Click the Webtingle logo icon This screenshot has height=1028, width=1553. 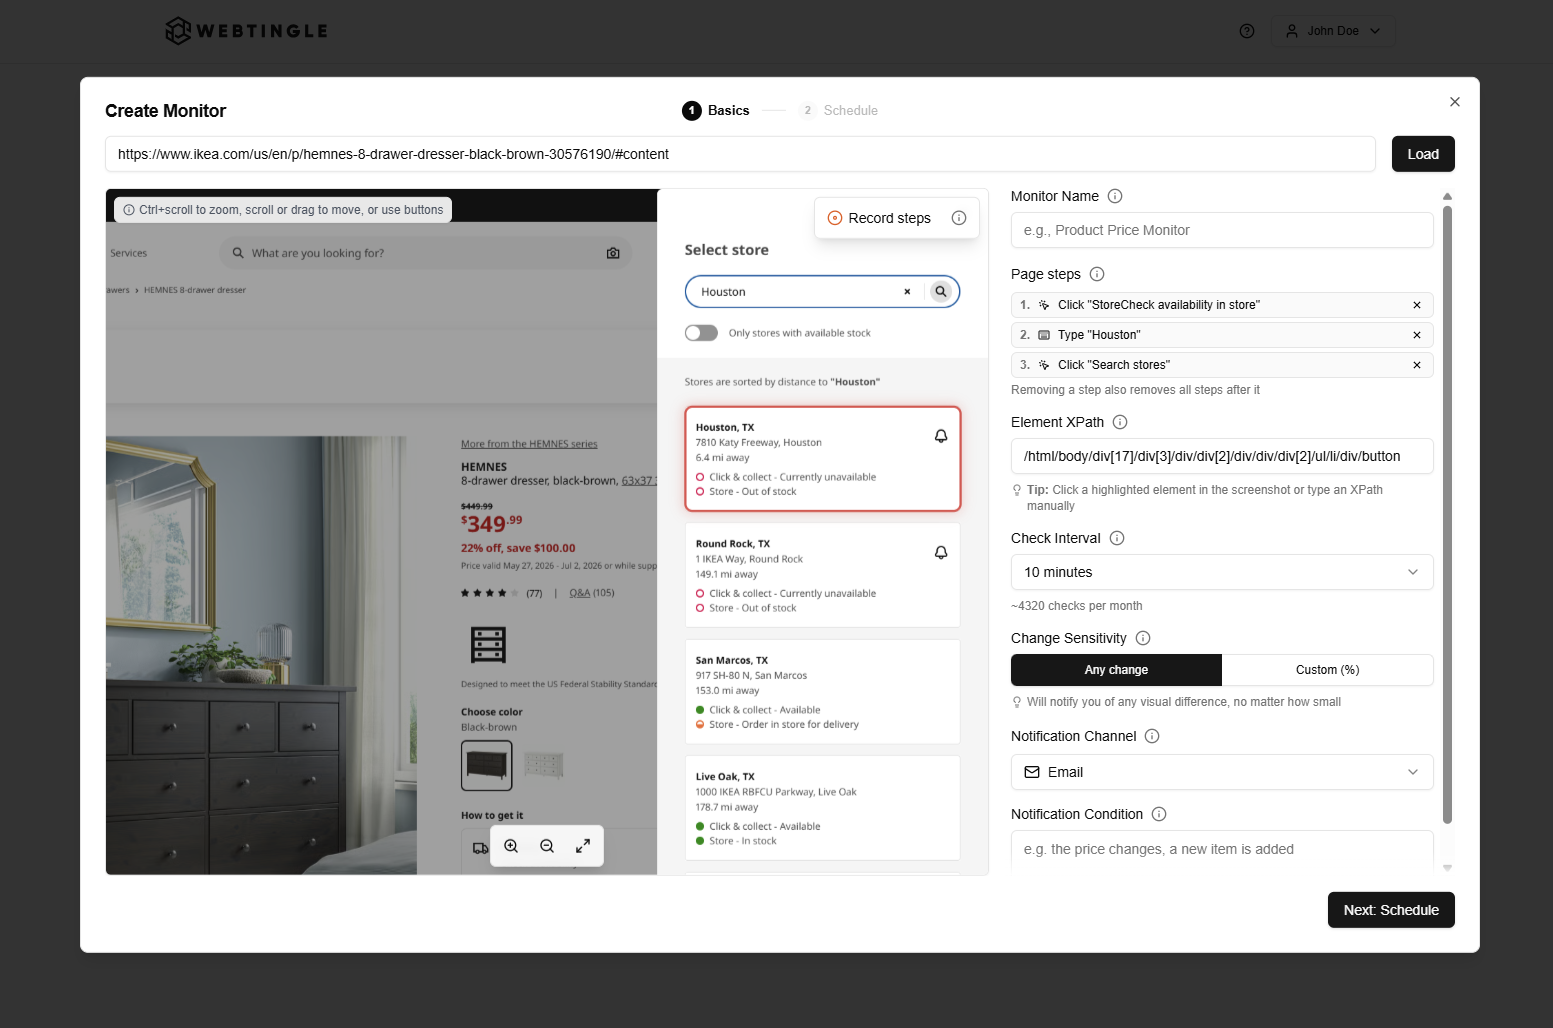pyautogui.click(x=178, y=31)
